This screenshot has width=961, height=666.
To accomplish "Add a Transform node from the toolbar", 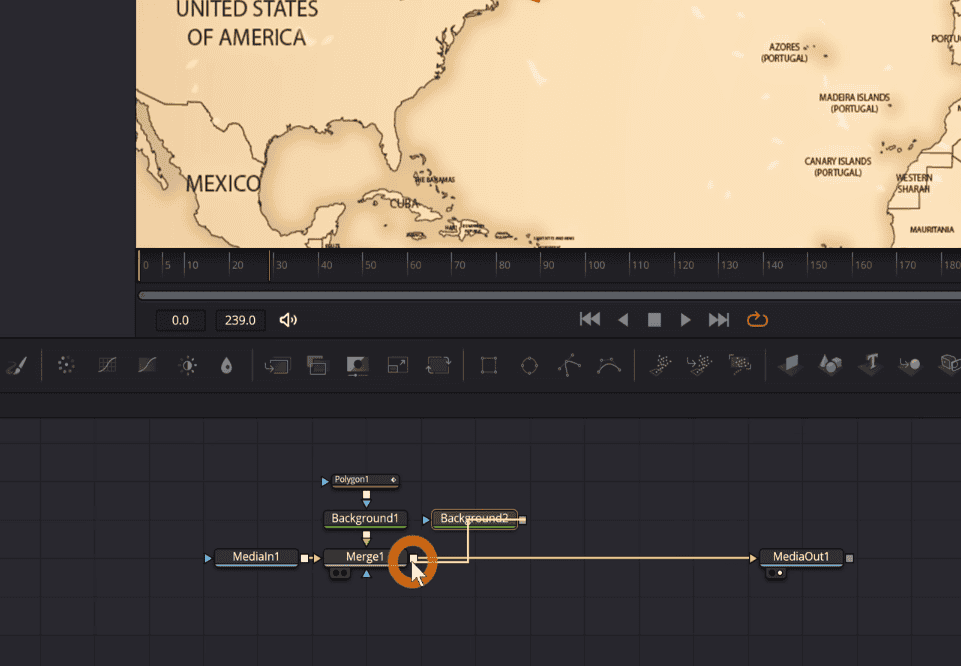I will click(438, 365).
